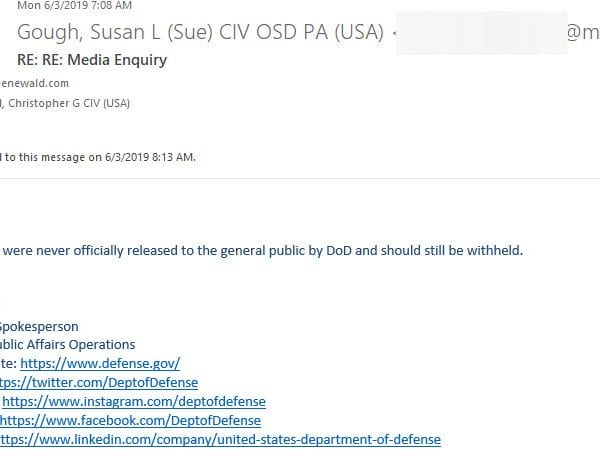The width and height of the screenshot is (600, 457).
Task: Open the defense.gov website link
Action: [x=100, y=363]
